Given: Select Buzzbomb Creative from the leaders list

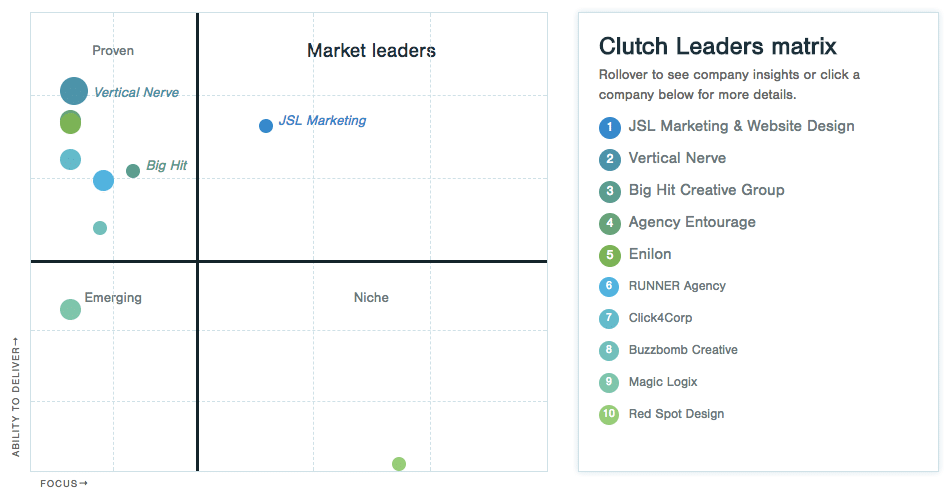Looking at the screenshot, I should [683, 350].
